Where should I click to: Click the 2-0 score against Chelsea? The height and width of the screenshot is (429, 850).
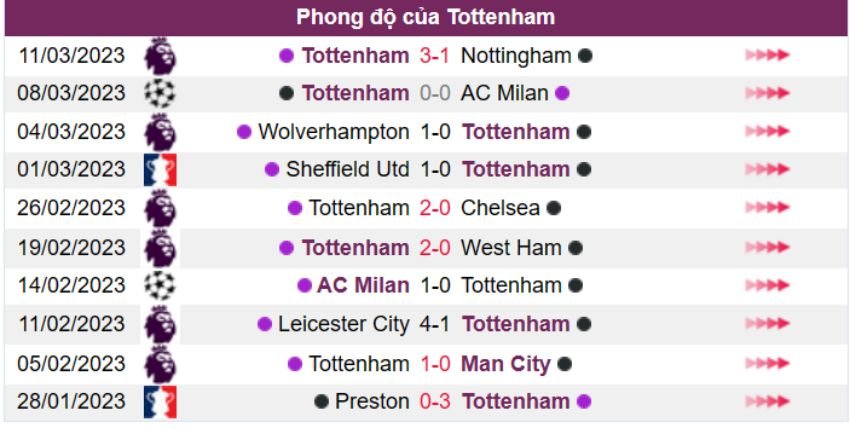click(x=435, y=208)
